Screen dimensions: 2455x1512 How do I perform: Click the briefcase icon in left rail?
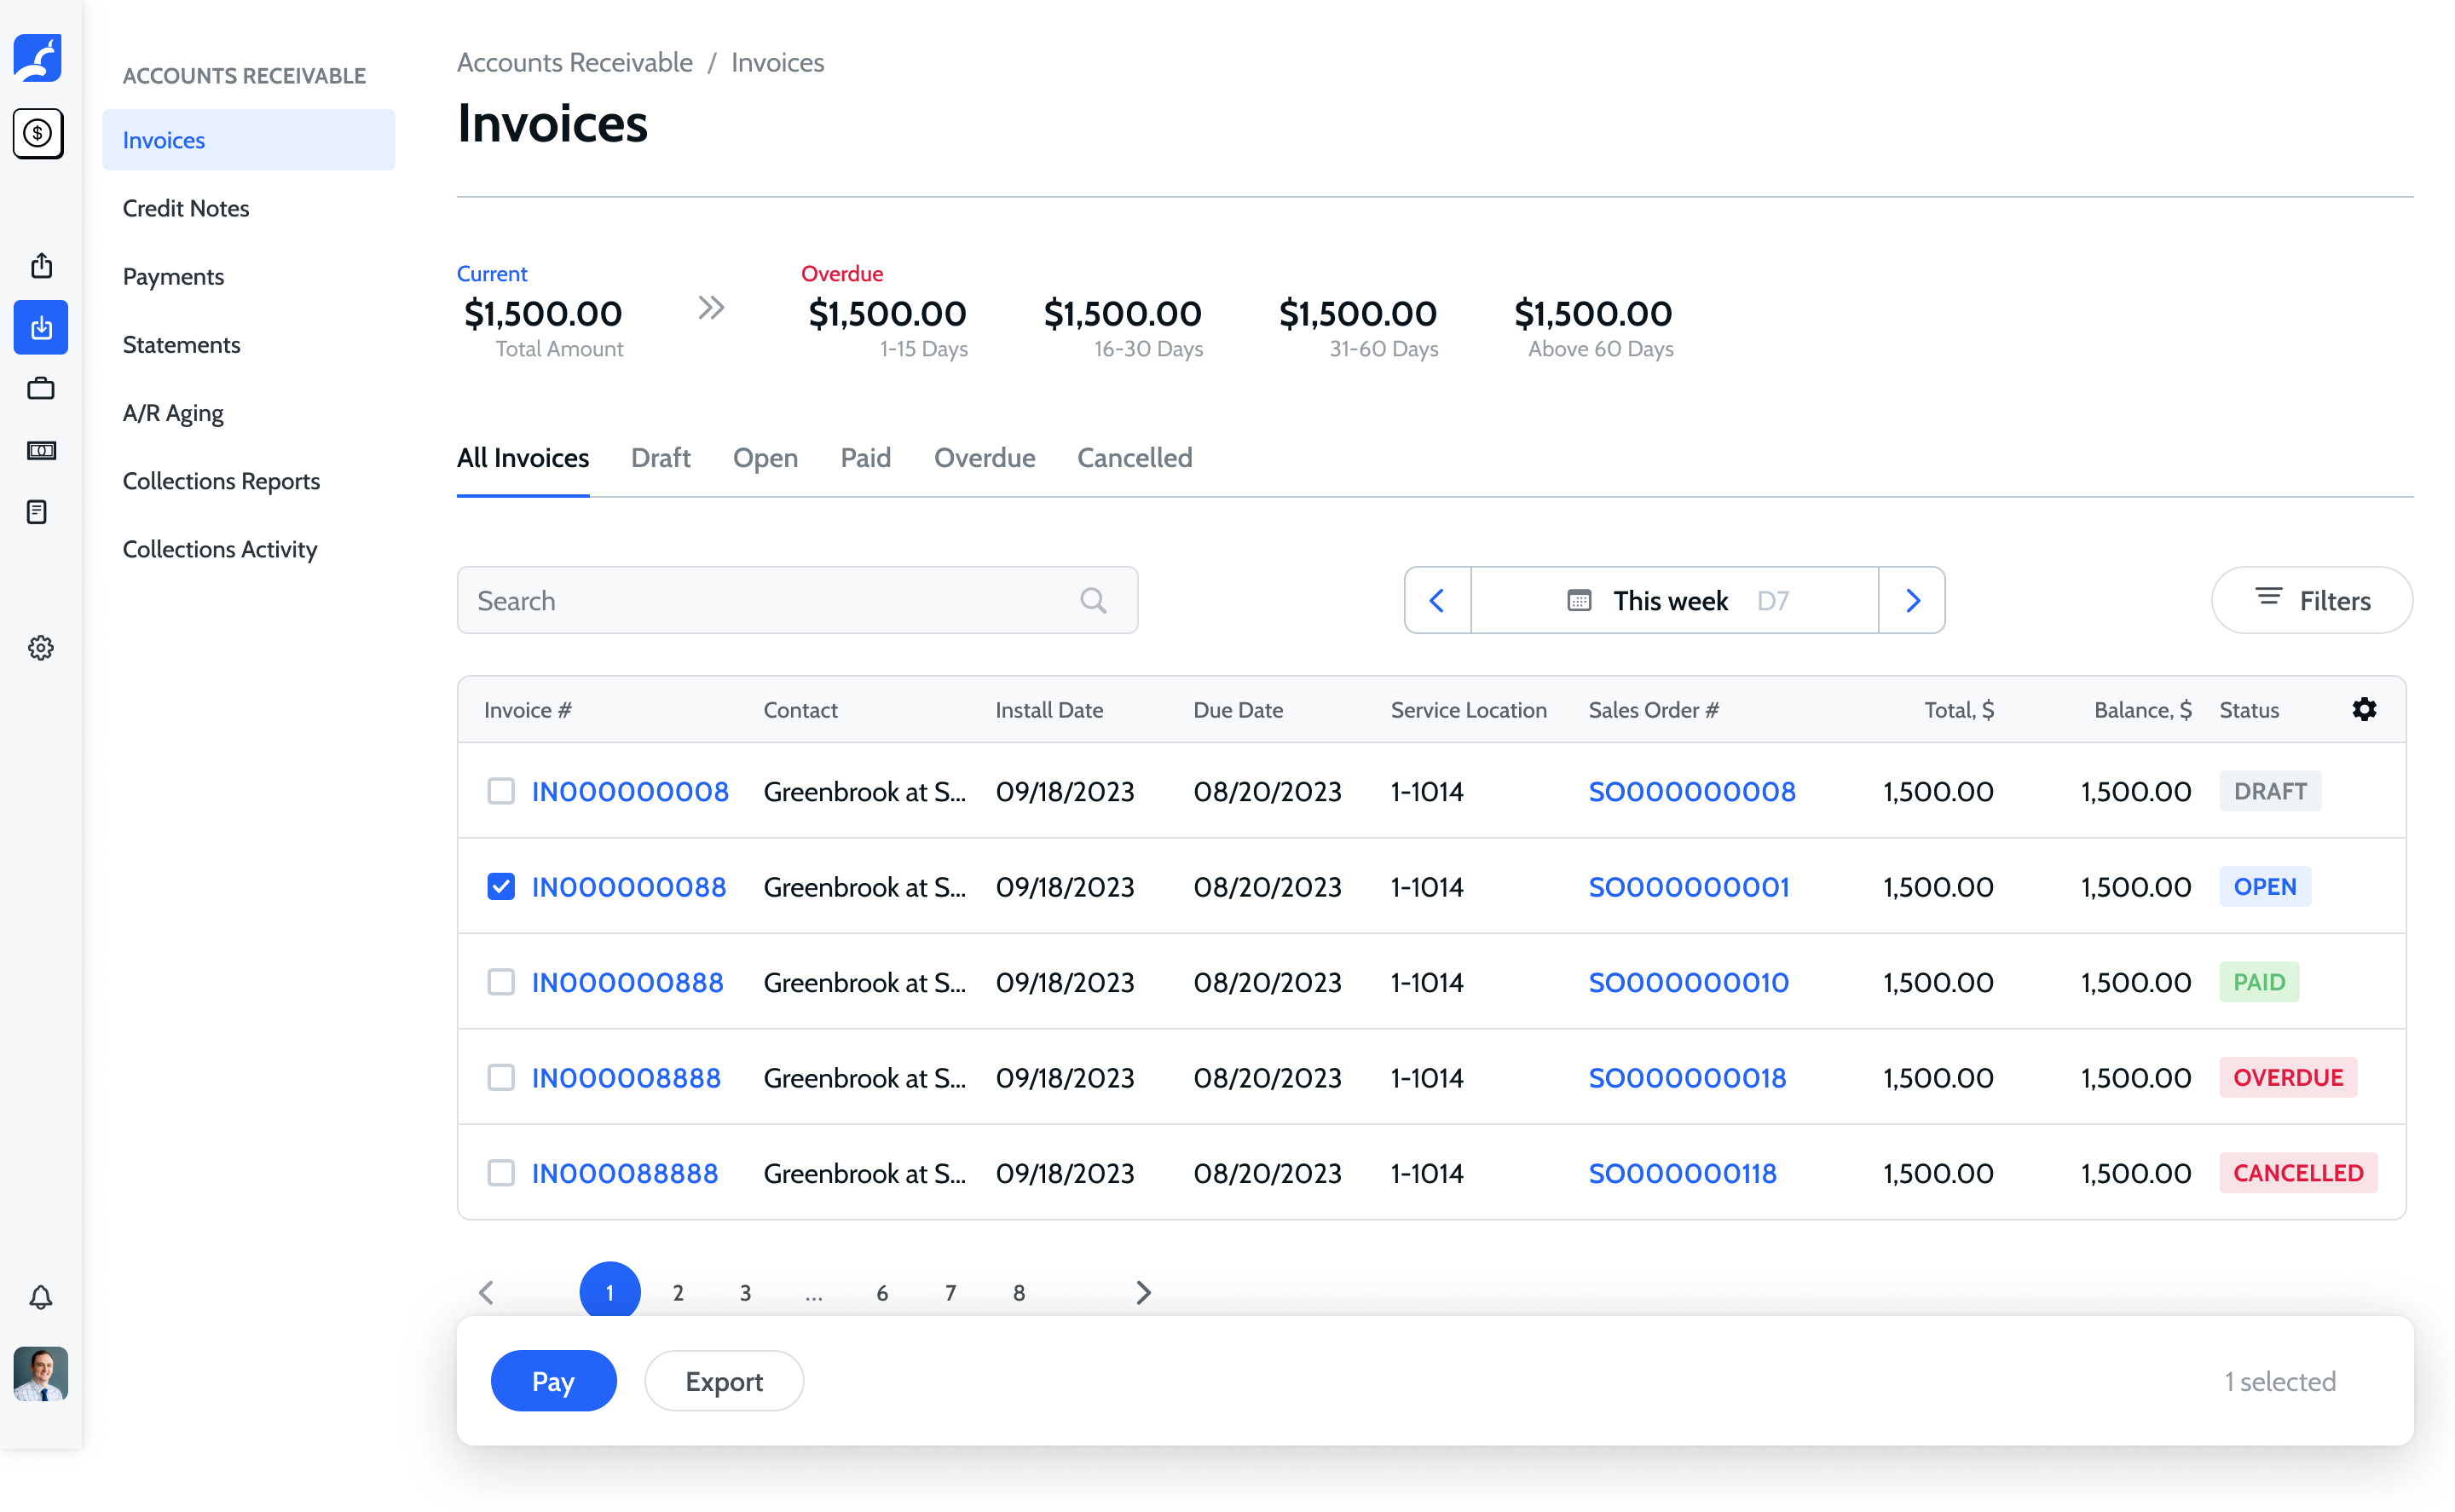pyautogui.click(x=41, y=389)
